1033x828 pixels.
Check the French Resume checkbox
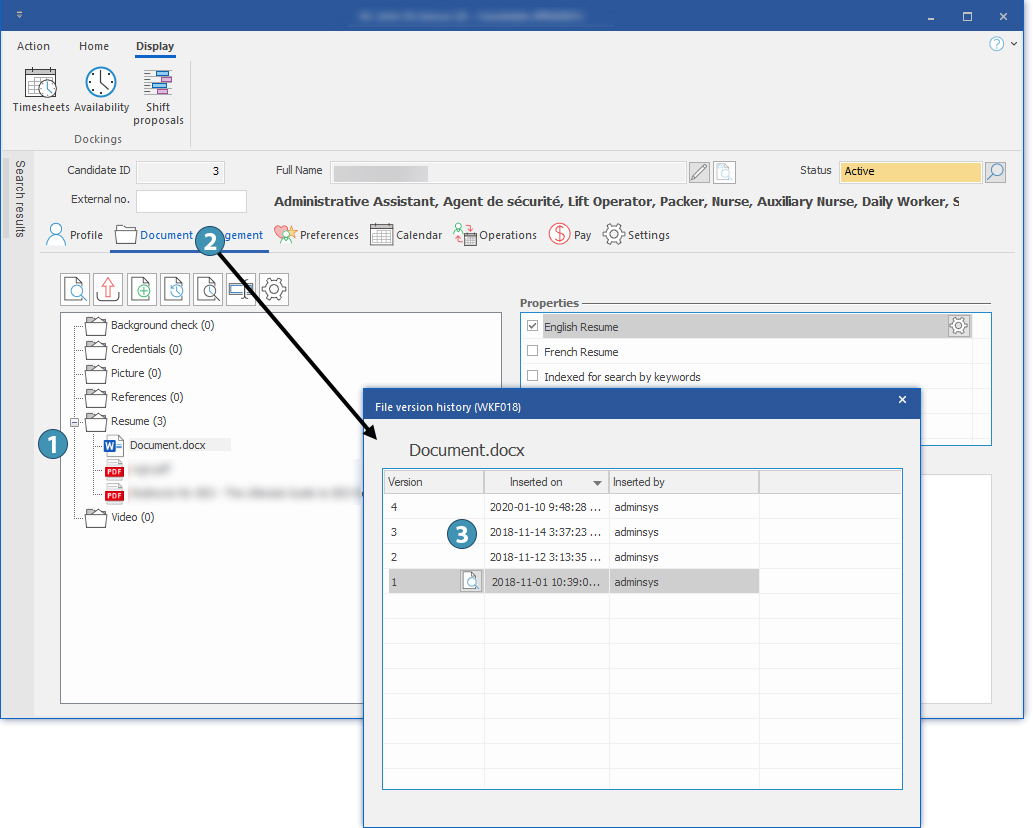pyautogui.click(x=533, y=352)
